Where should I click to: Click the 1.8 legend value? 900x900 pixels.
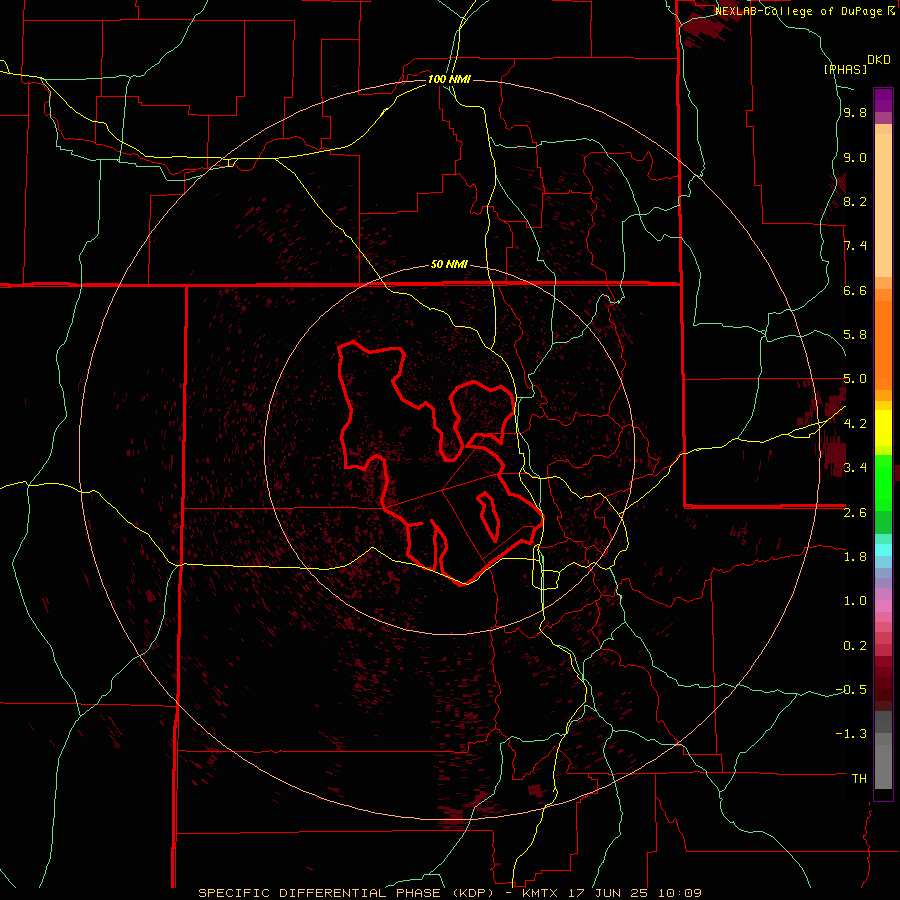coord(855,557)
